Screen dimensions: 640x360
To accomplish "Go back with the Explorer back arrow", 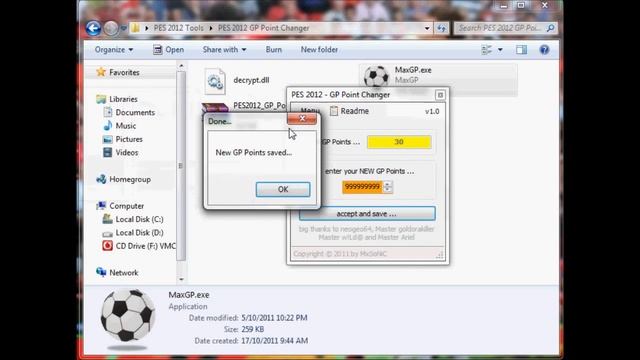I will [x=93, y=28].
